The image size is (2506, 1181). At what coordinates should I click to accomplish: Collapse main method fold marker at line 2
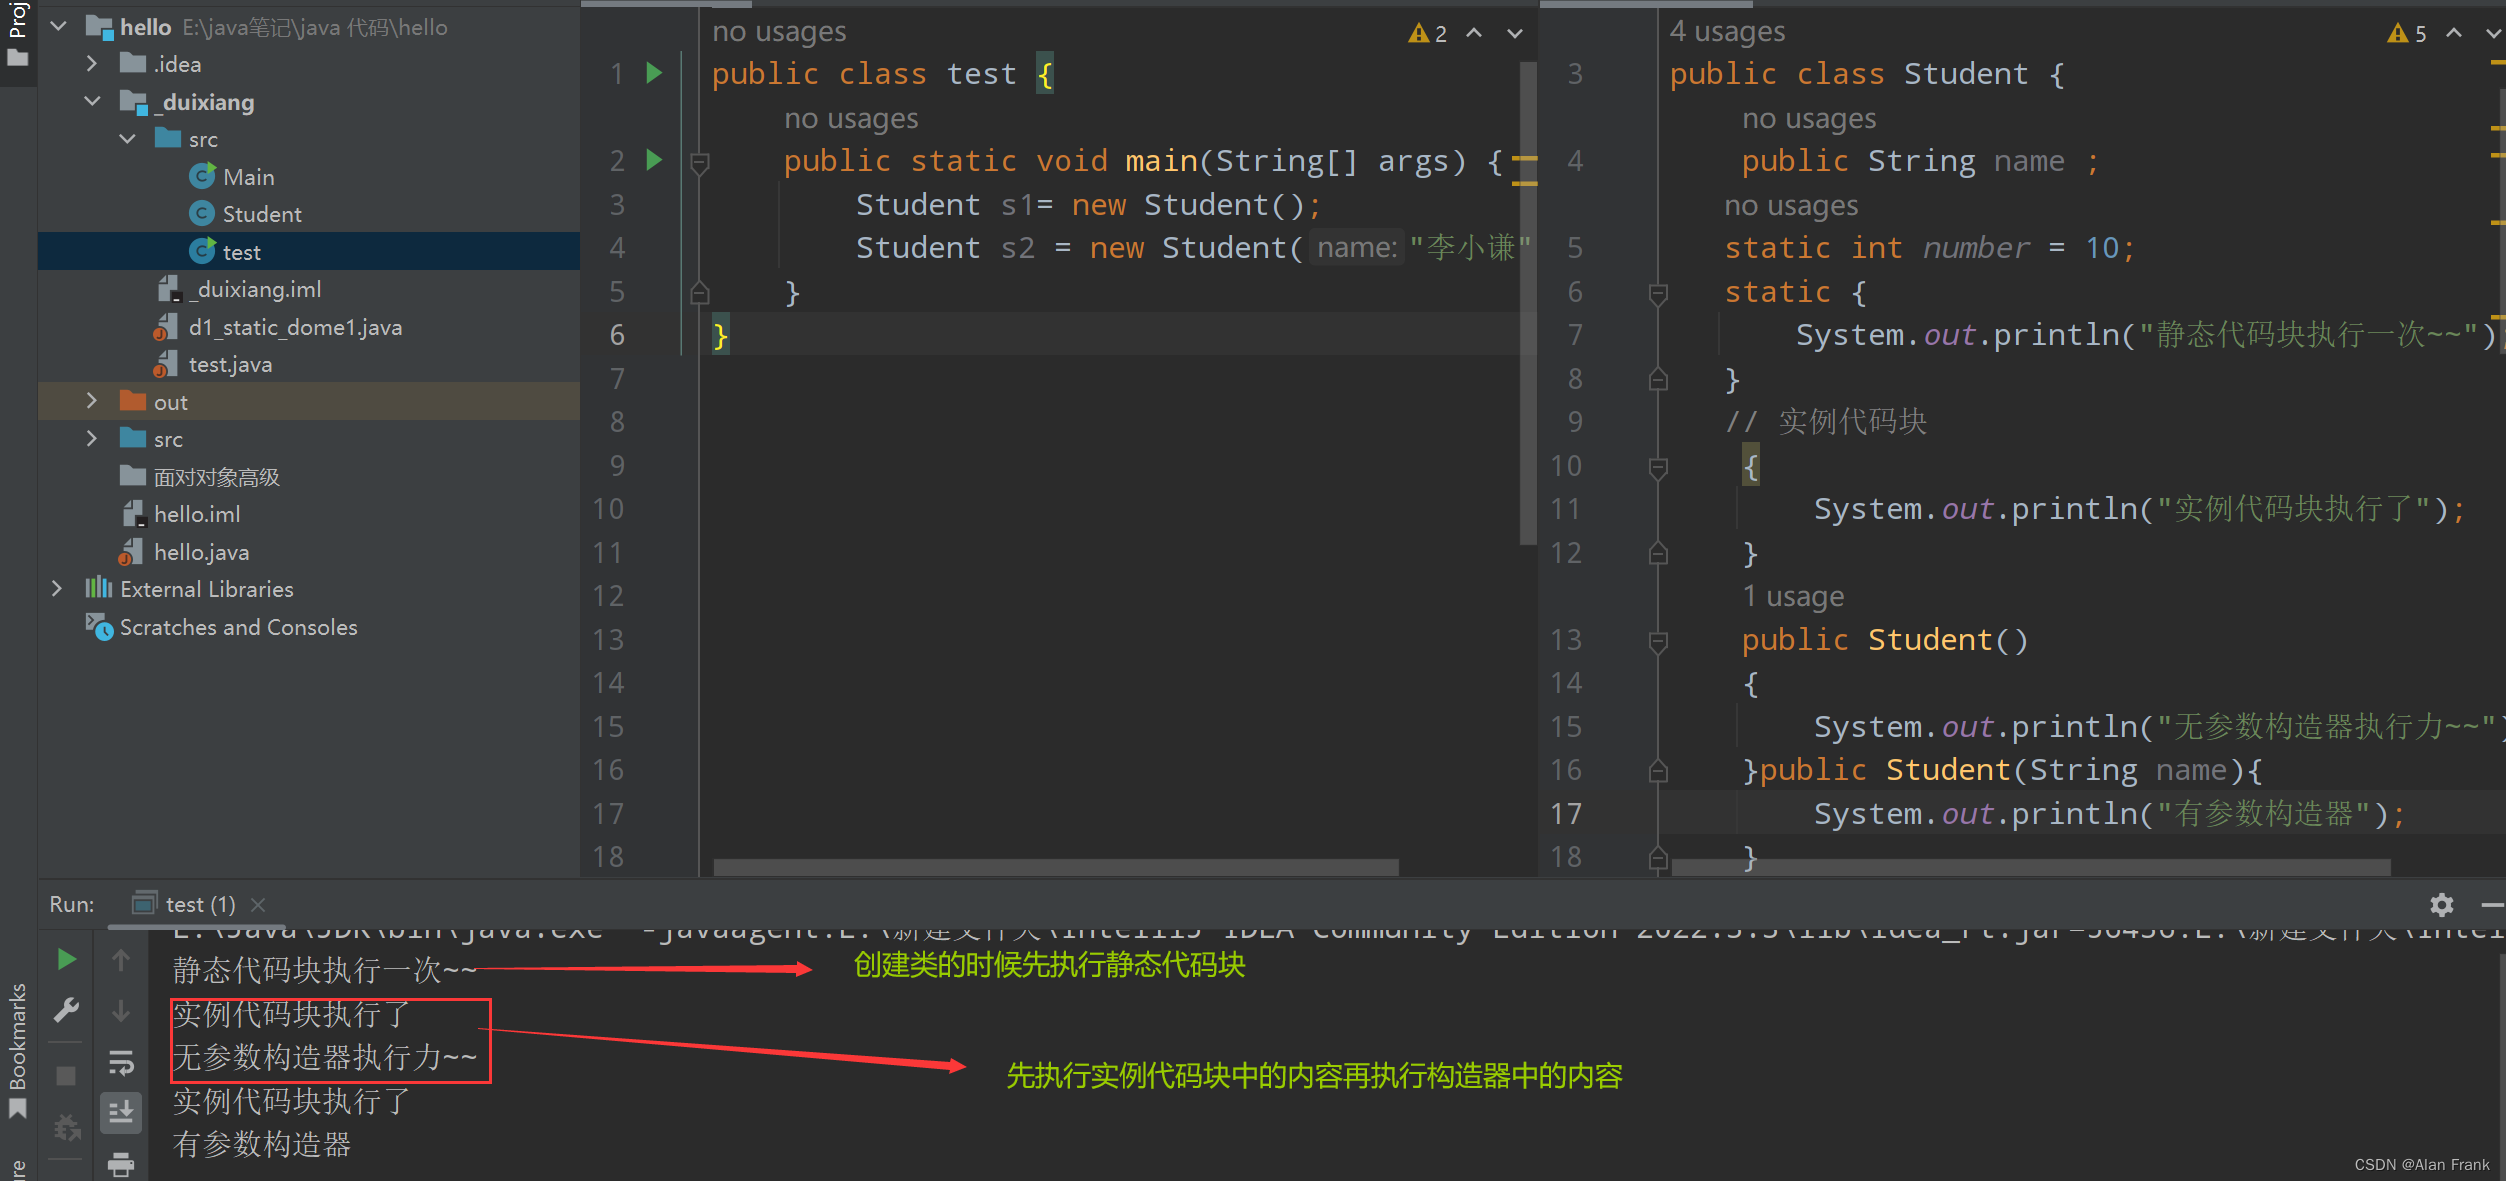pos(700,161)
